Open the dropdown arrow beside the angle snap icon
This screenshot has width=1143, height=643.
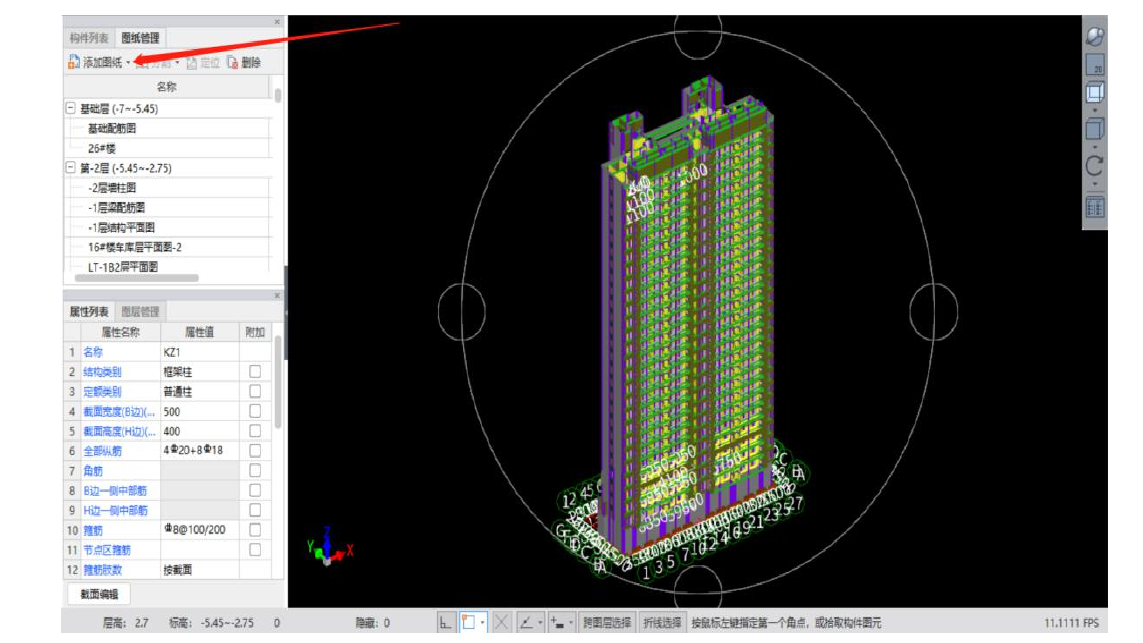tap(540, 623)
